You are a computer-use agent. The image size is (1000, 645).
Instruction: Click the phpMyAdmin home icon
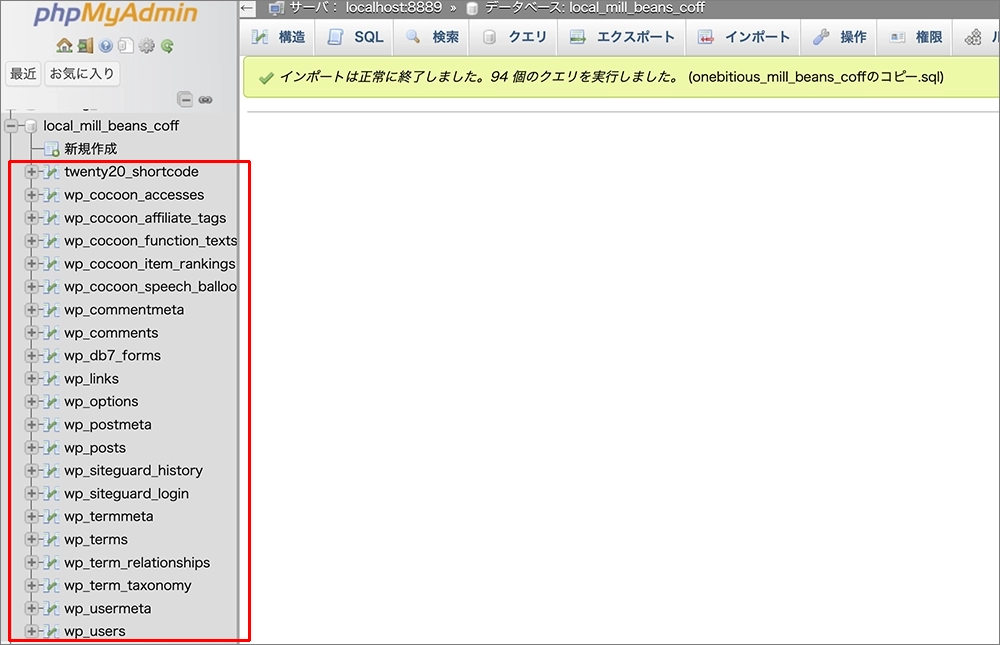click(64, 45)
